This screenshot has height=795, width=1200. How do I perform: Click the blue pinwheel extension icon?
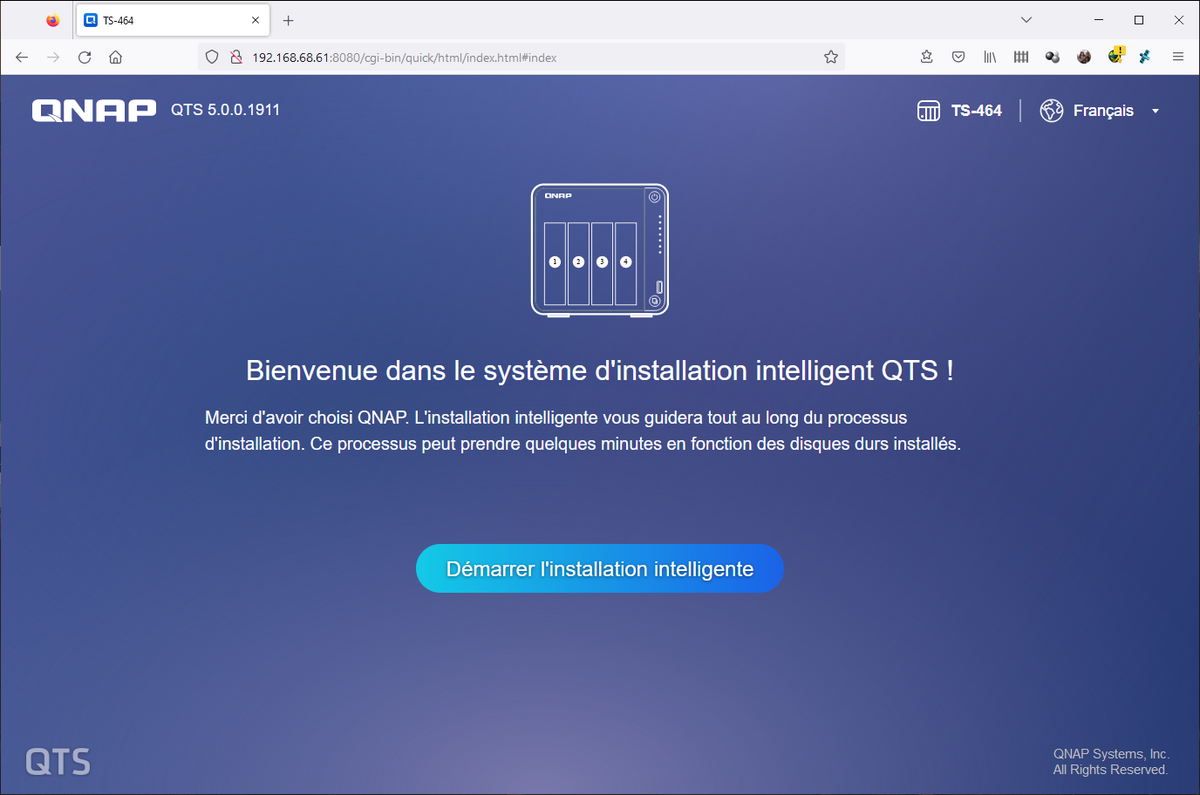pos(1146,57)
